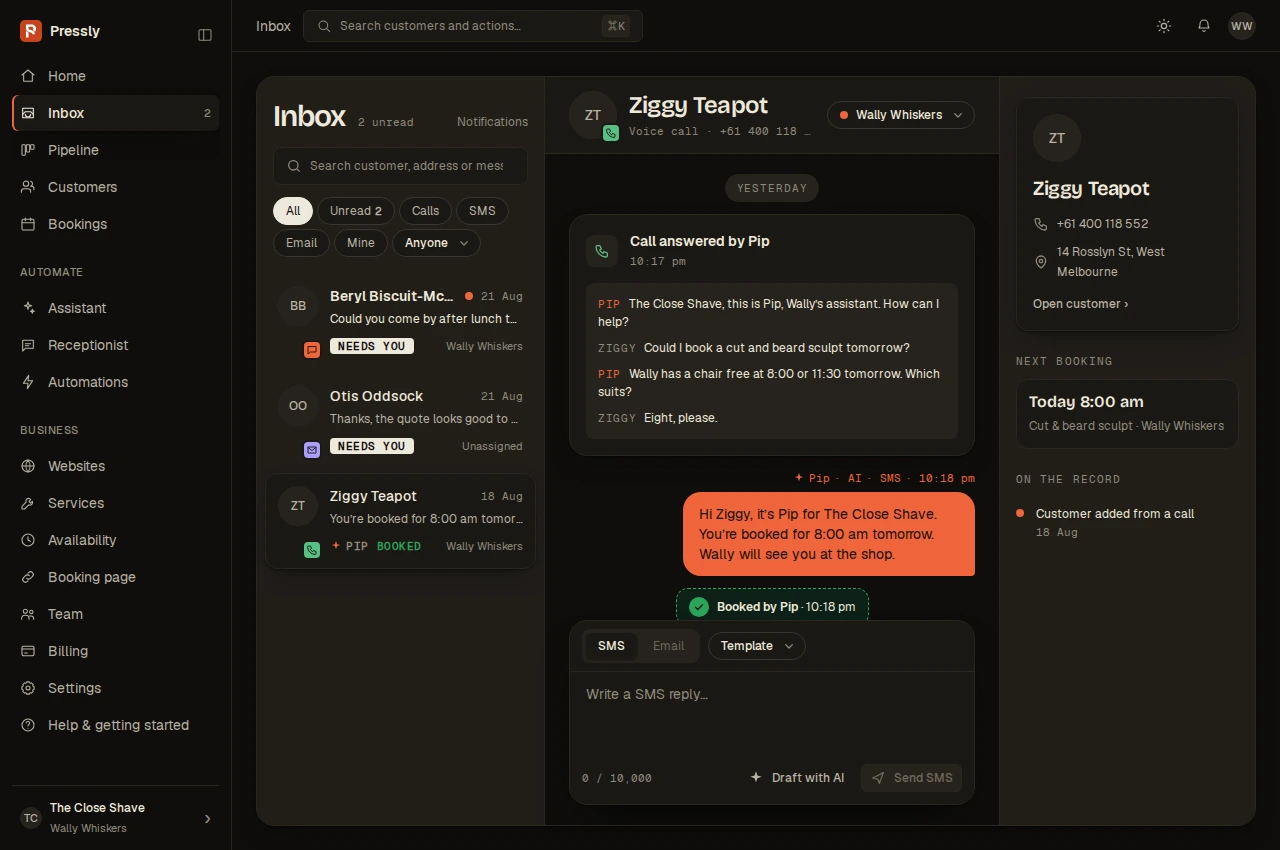Navigate to Bookings
This screenshot has height=850, width=1280.
click(116, 224)
